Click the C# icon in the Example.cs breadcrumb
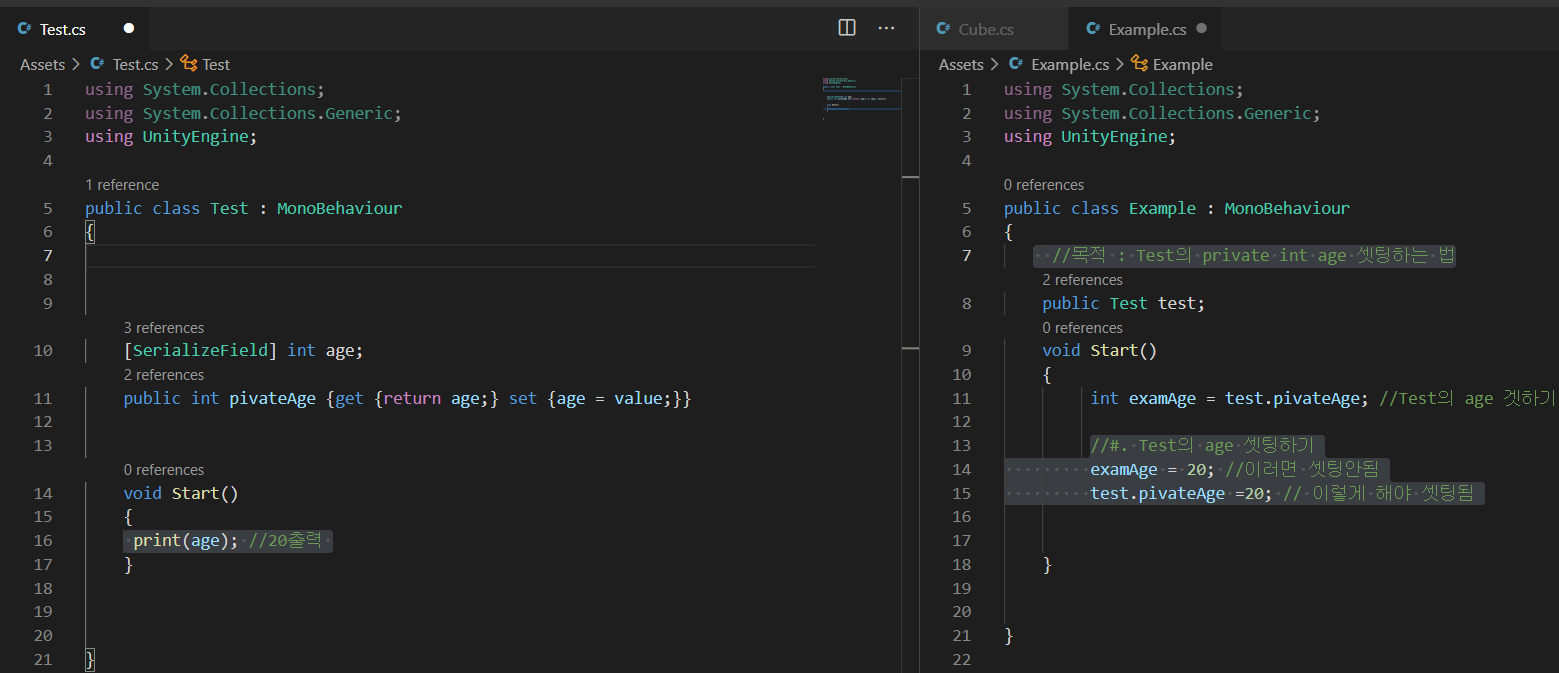 1016,64
